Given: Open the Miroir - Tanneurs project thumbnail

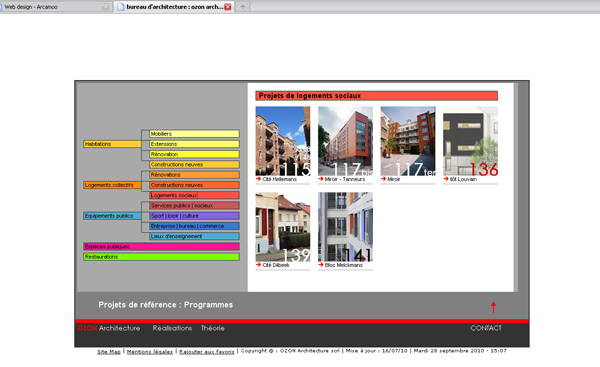Looking at the screenshot, I should click(345, 141).
